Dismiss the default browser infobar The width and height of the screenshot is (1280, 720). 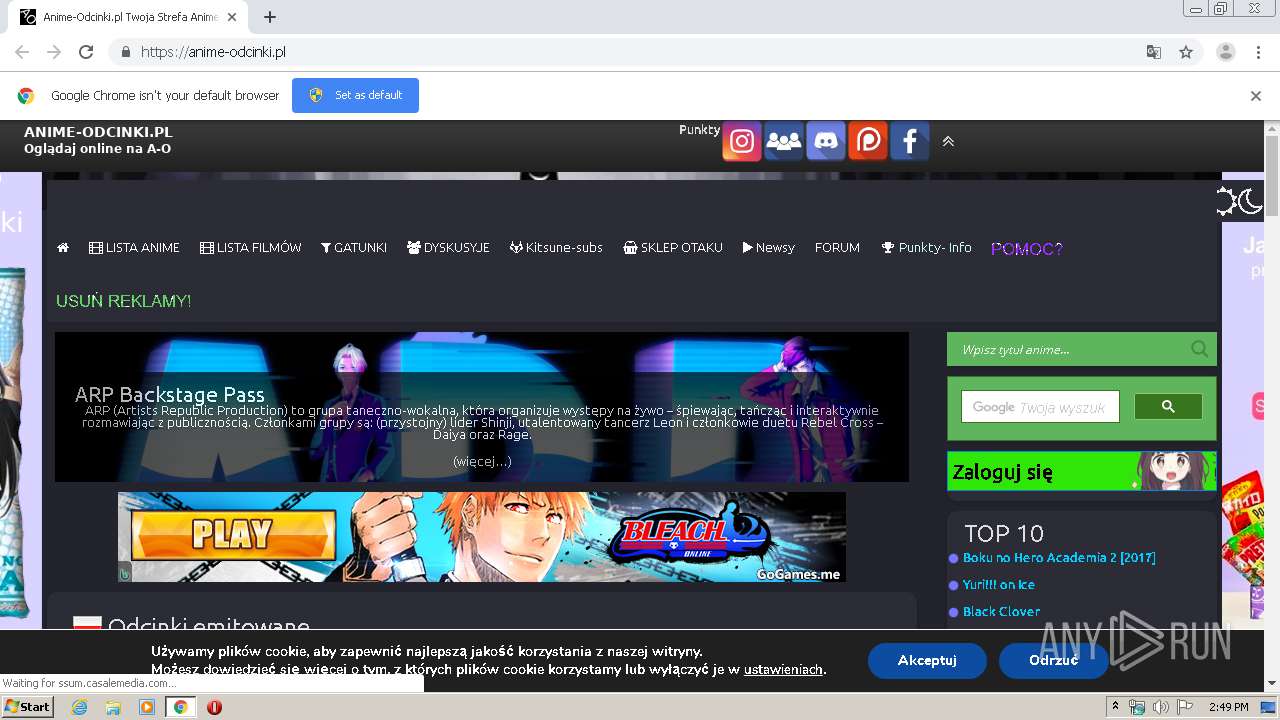1255,96
